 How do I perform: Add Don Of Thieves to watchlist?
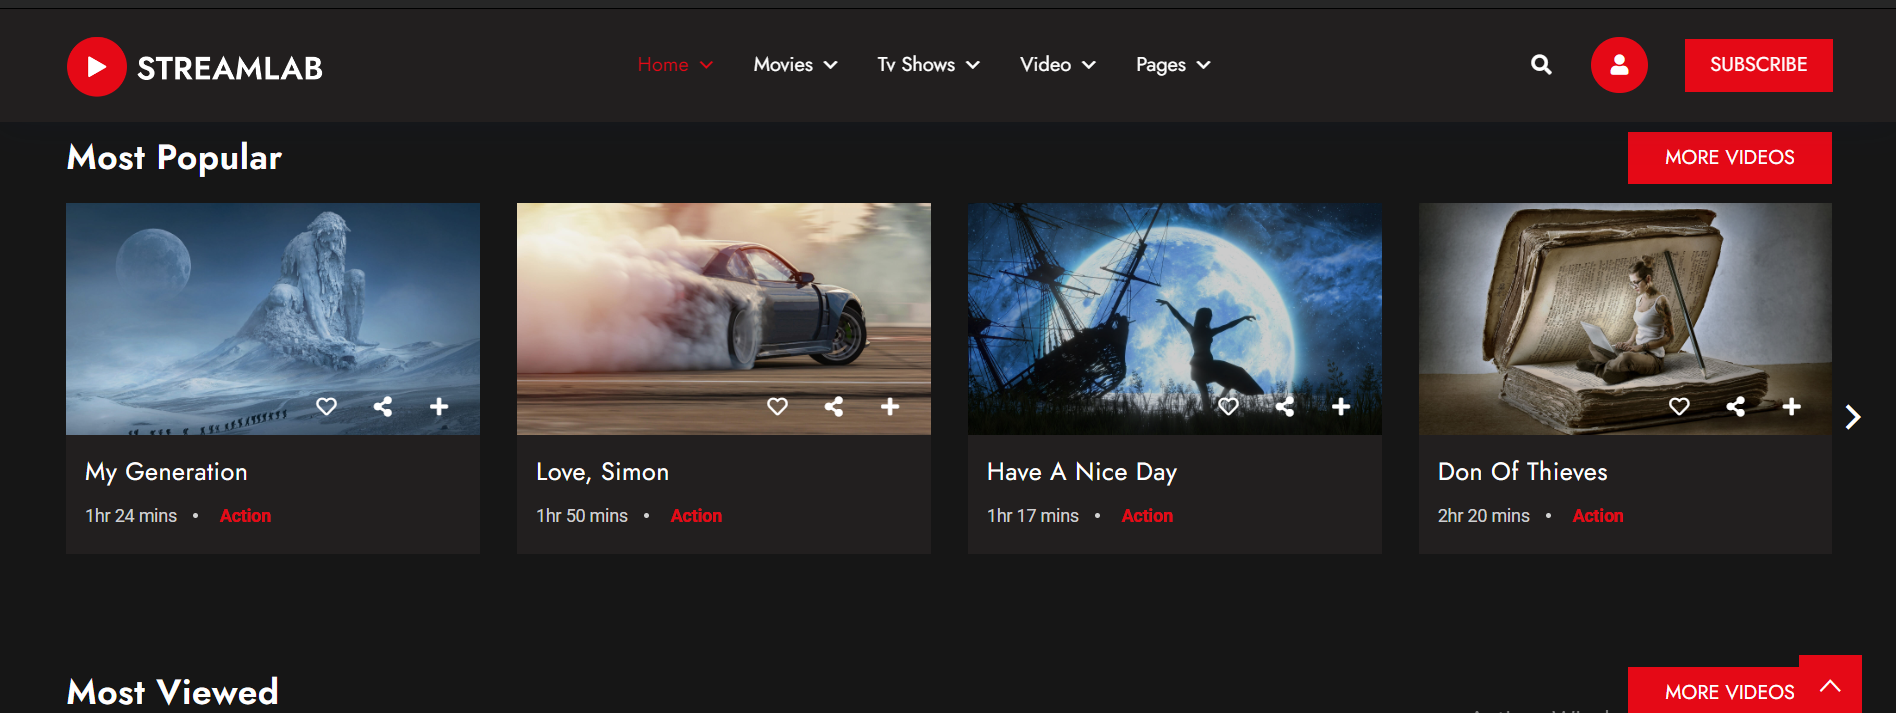click(1791, 406)
